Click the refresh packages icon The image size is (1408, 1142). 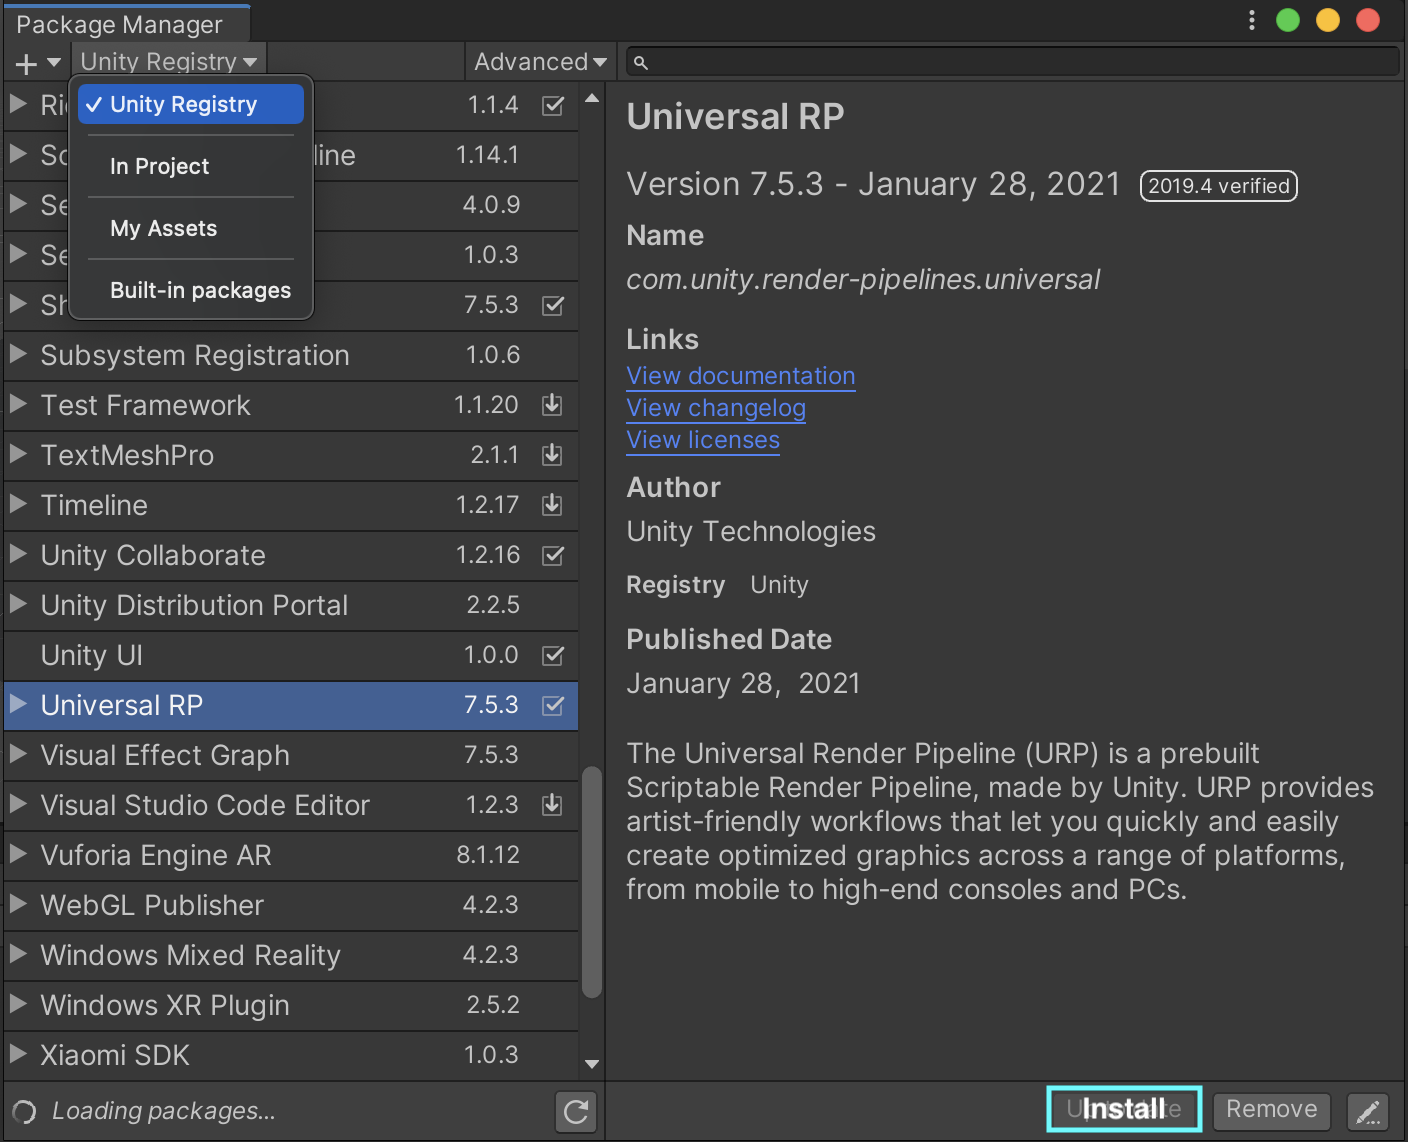[x=576, y=1111]
